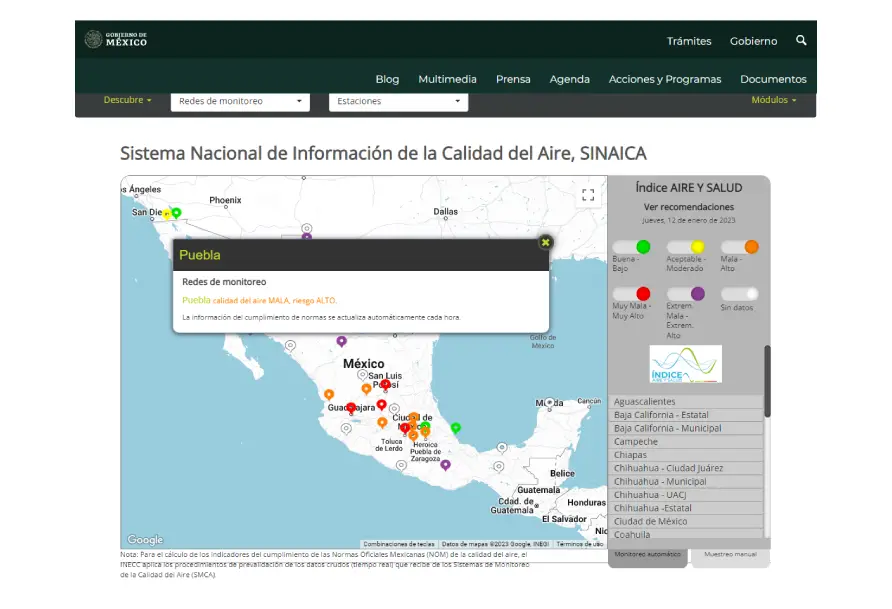Go to Multimedia section
Screen dimensions: 892x609
point(447,79)
